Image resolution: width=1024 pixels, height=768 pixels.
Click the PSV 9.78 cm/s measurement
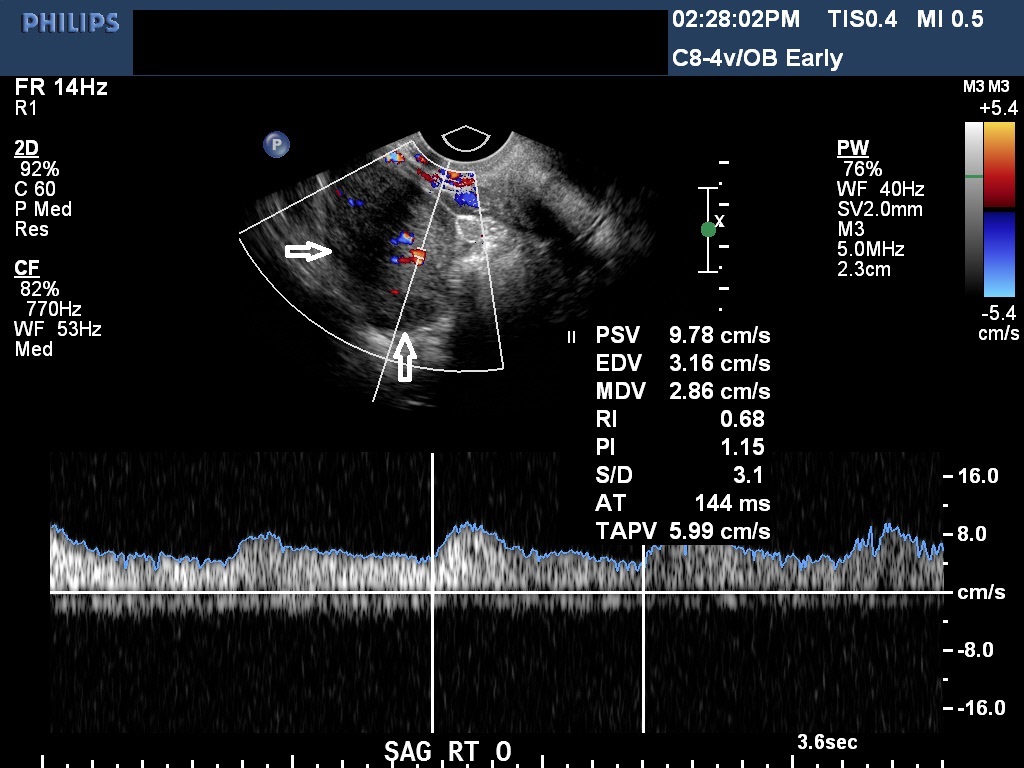pyautogui.click(x=683, y=335)
